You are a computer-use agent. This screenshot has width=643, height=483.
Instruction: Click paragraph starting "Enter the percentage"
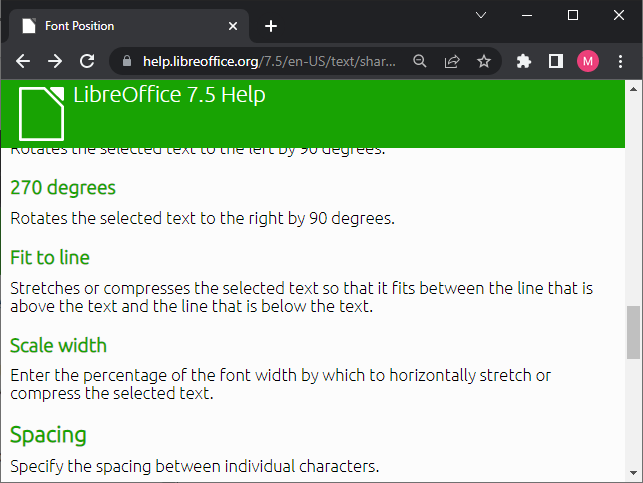tap(280, 384)
